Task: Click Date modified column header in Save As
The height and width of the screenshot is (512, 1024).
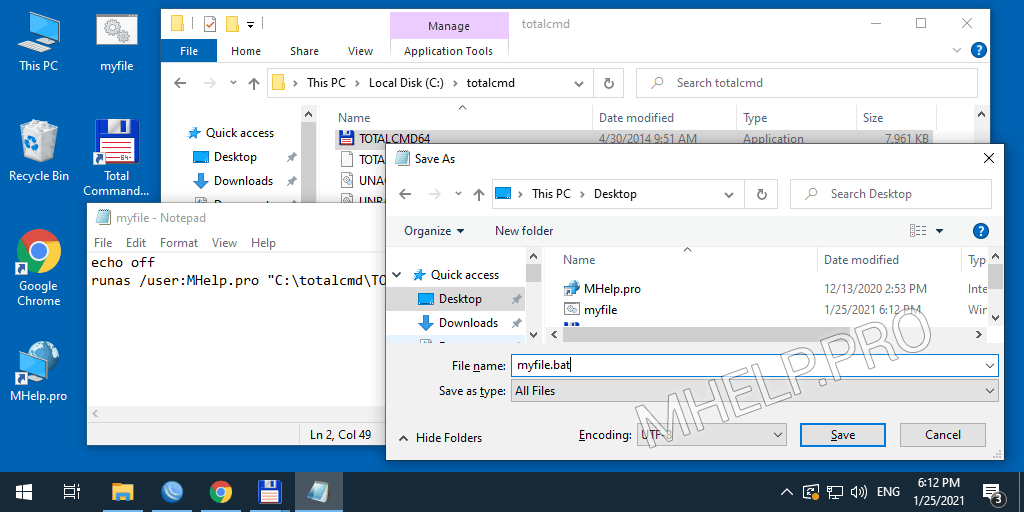Action: [861, 260]
